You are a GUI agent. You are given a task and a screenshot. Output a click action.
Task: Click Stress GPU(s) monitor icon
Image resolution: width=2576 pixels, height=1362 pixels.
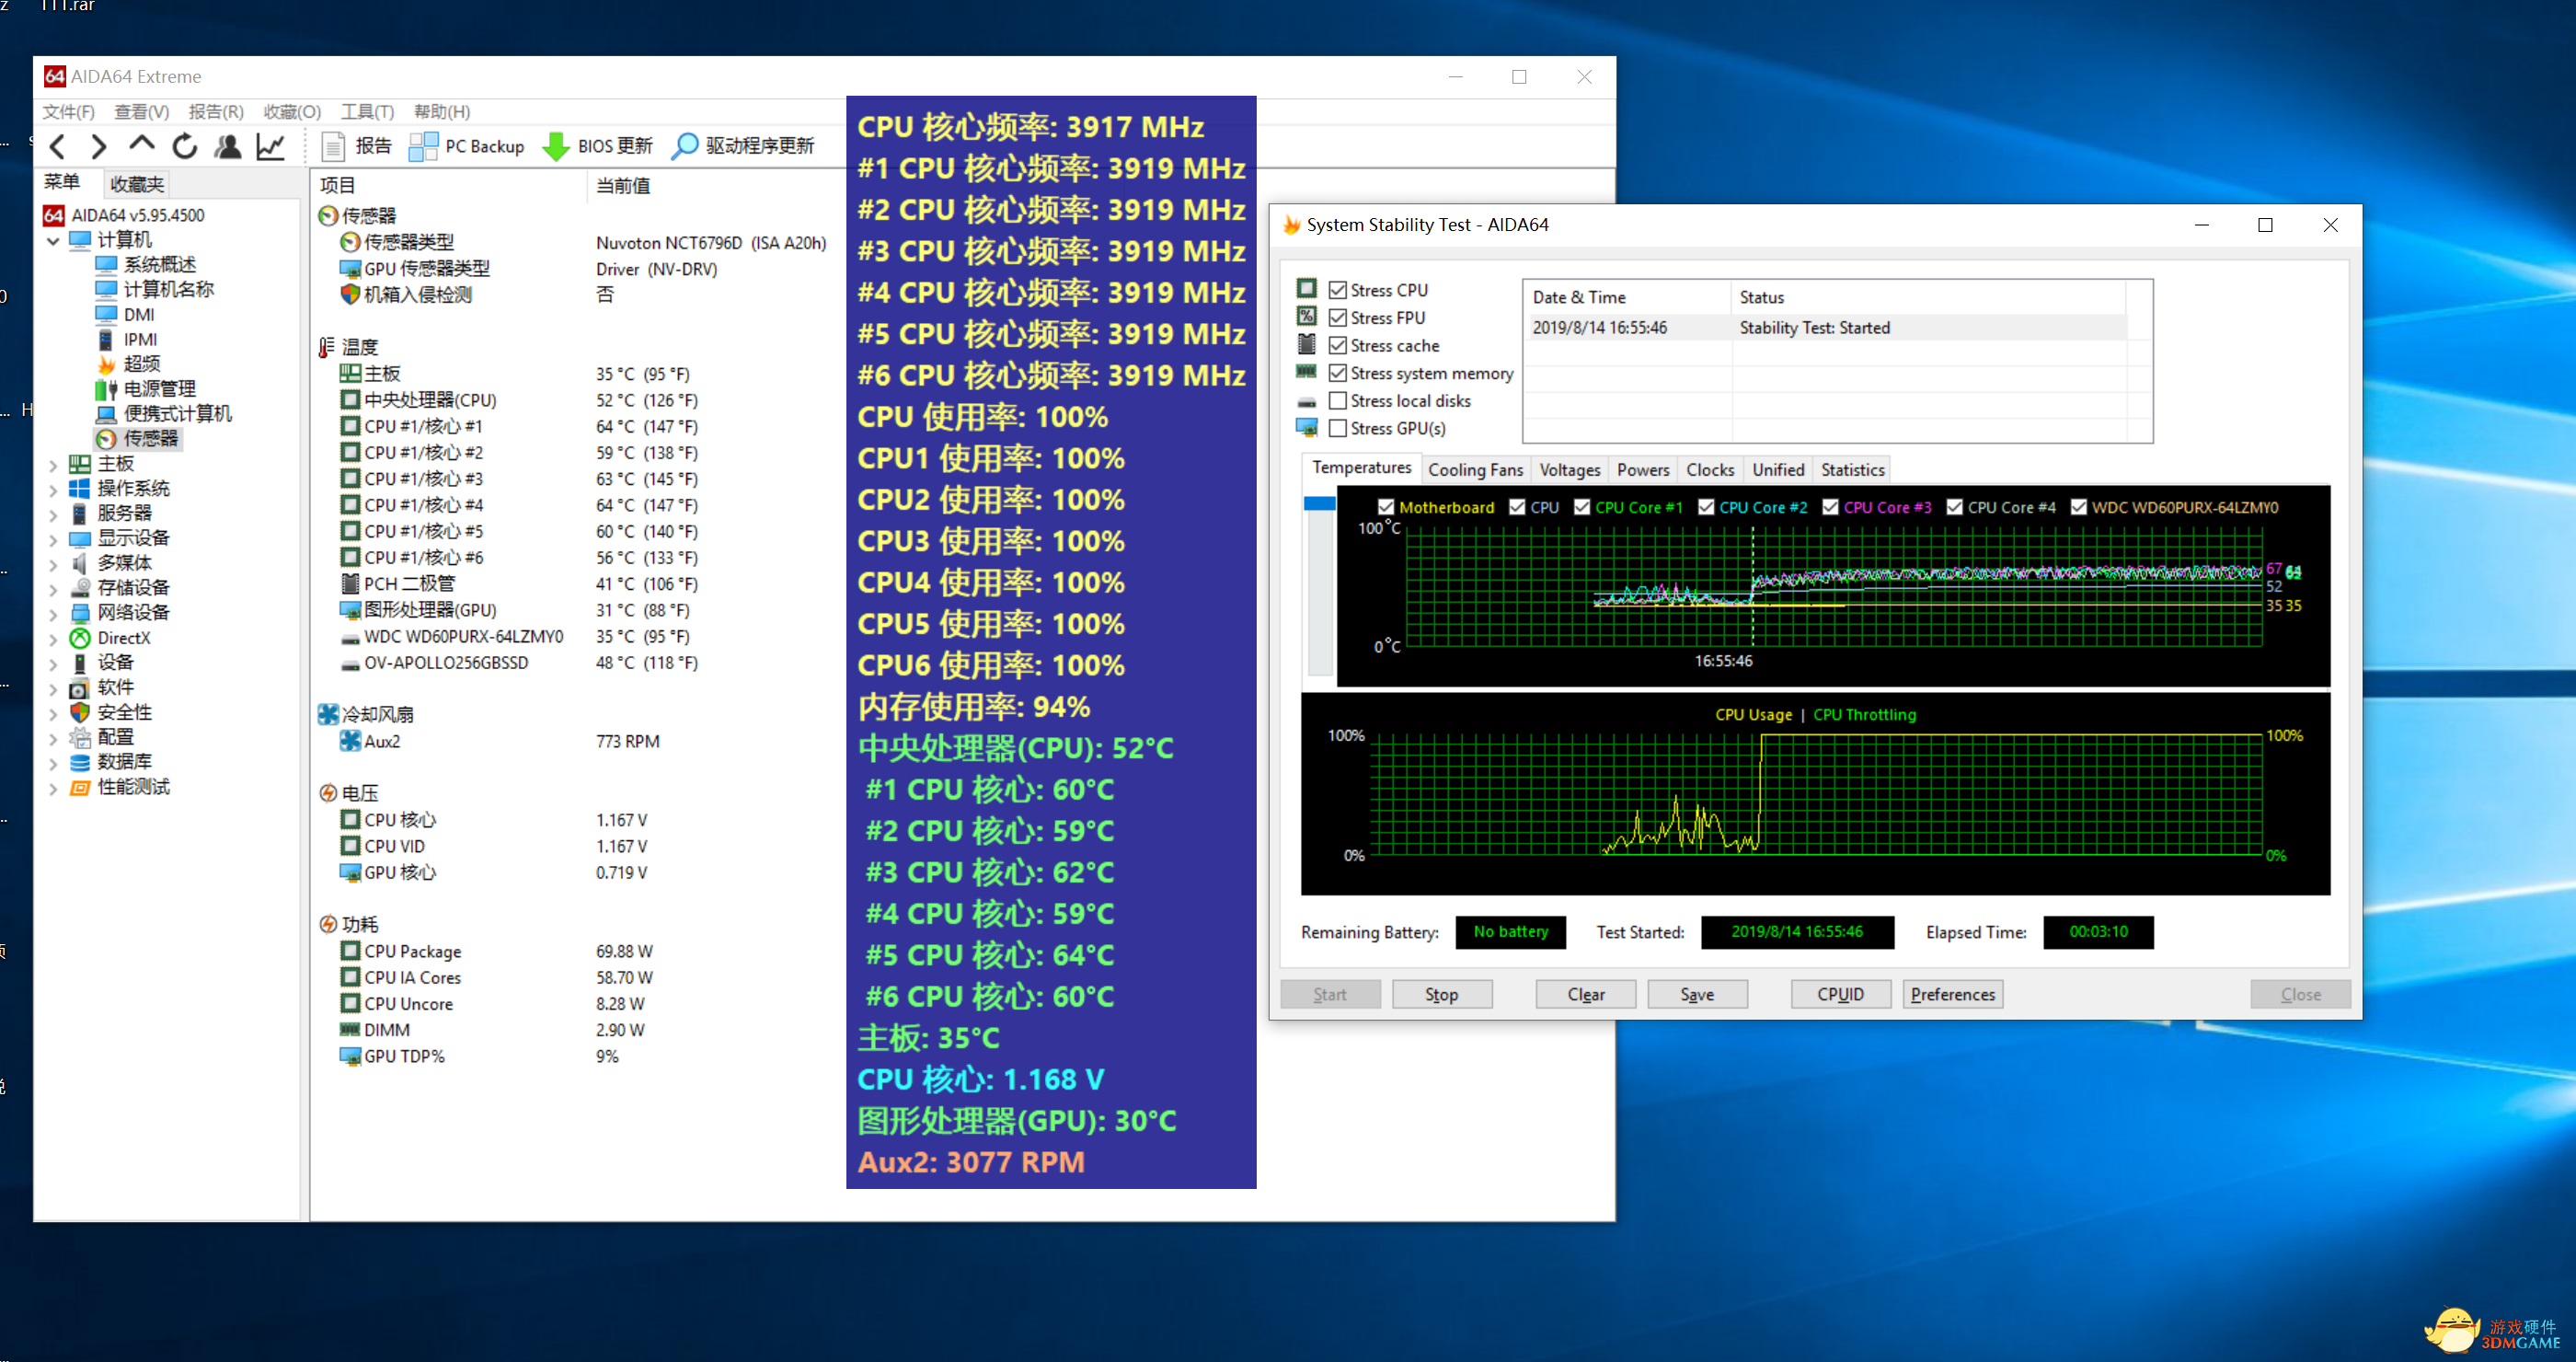(1306, 427)
